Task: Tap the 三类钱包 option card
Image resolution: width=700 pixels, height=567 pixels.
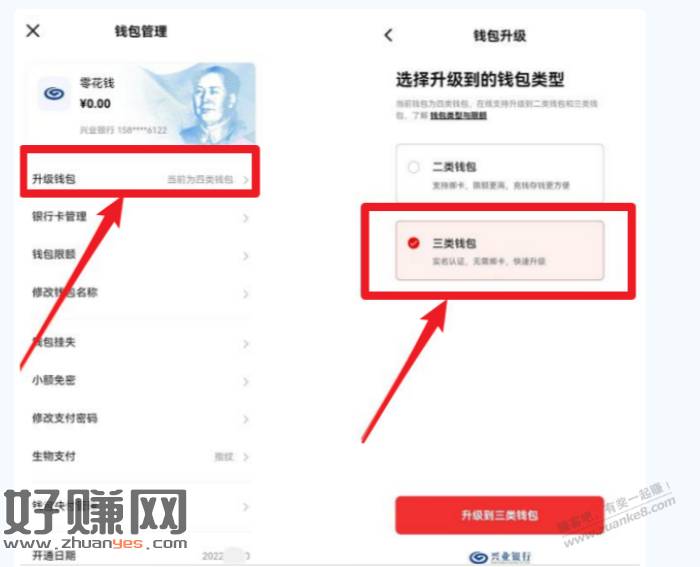Action: (500, 250)
